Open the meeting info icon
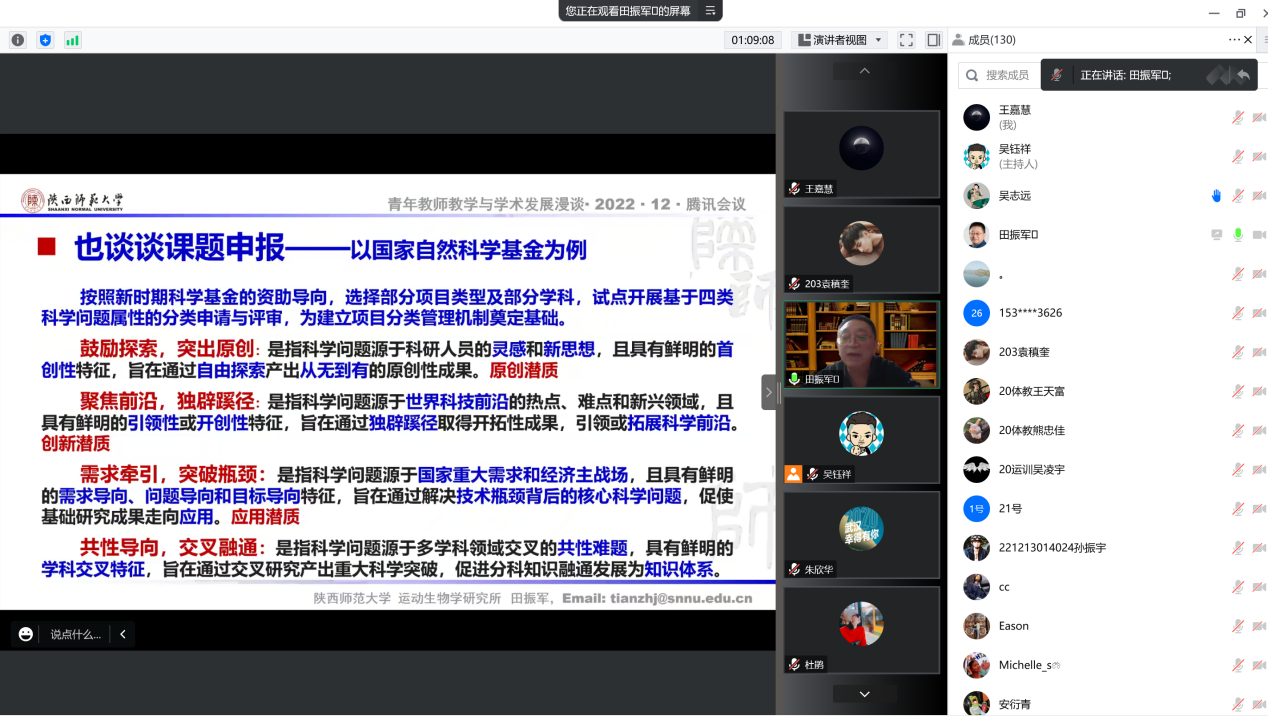 pyautogui.click(x=18, y=40)
